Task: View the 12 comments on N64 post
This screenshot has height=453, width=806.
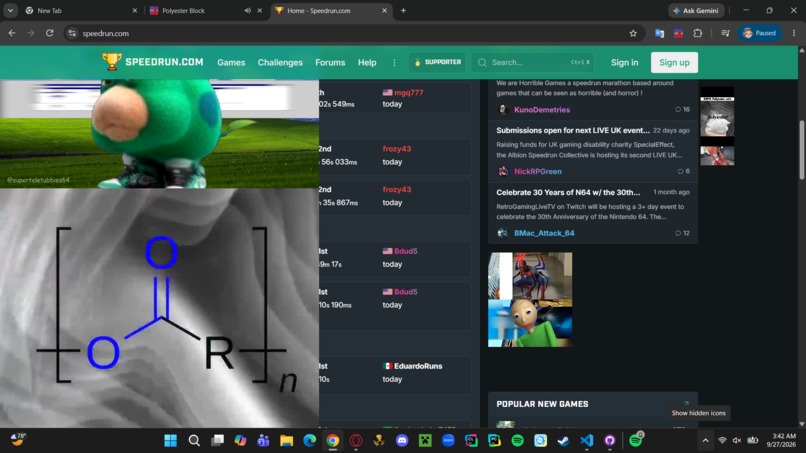Action: coord(683,233)
